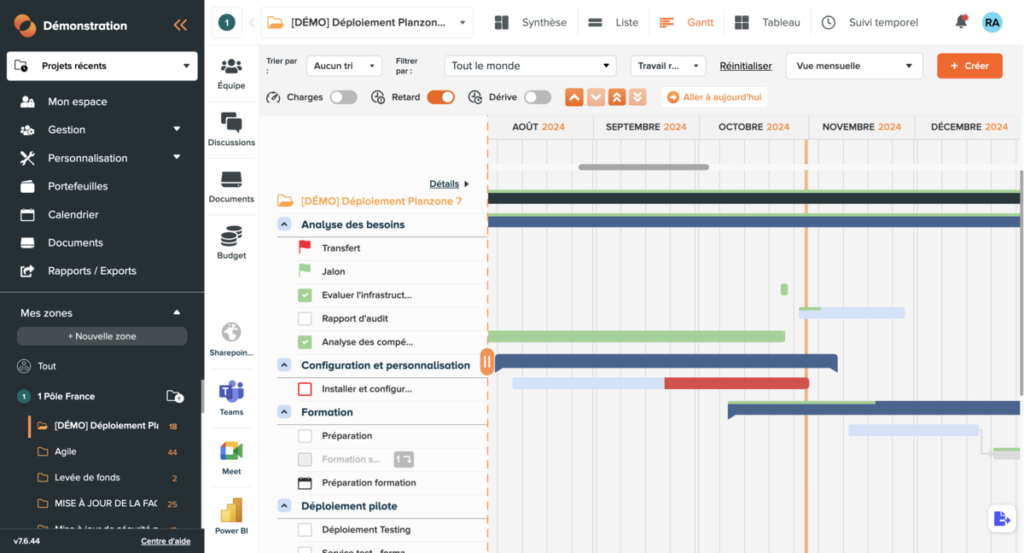Open the Équipe team panel icon
Image resolution: width=1024 pixels, height=553 pixels.
(x=231, y=68)
